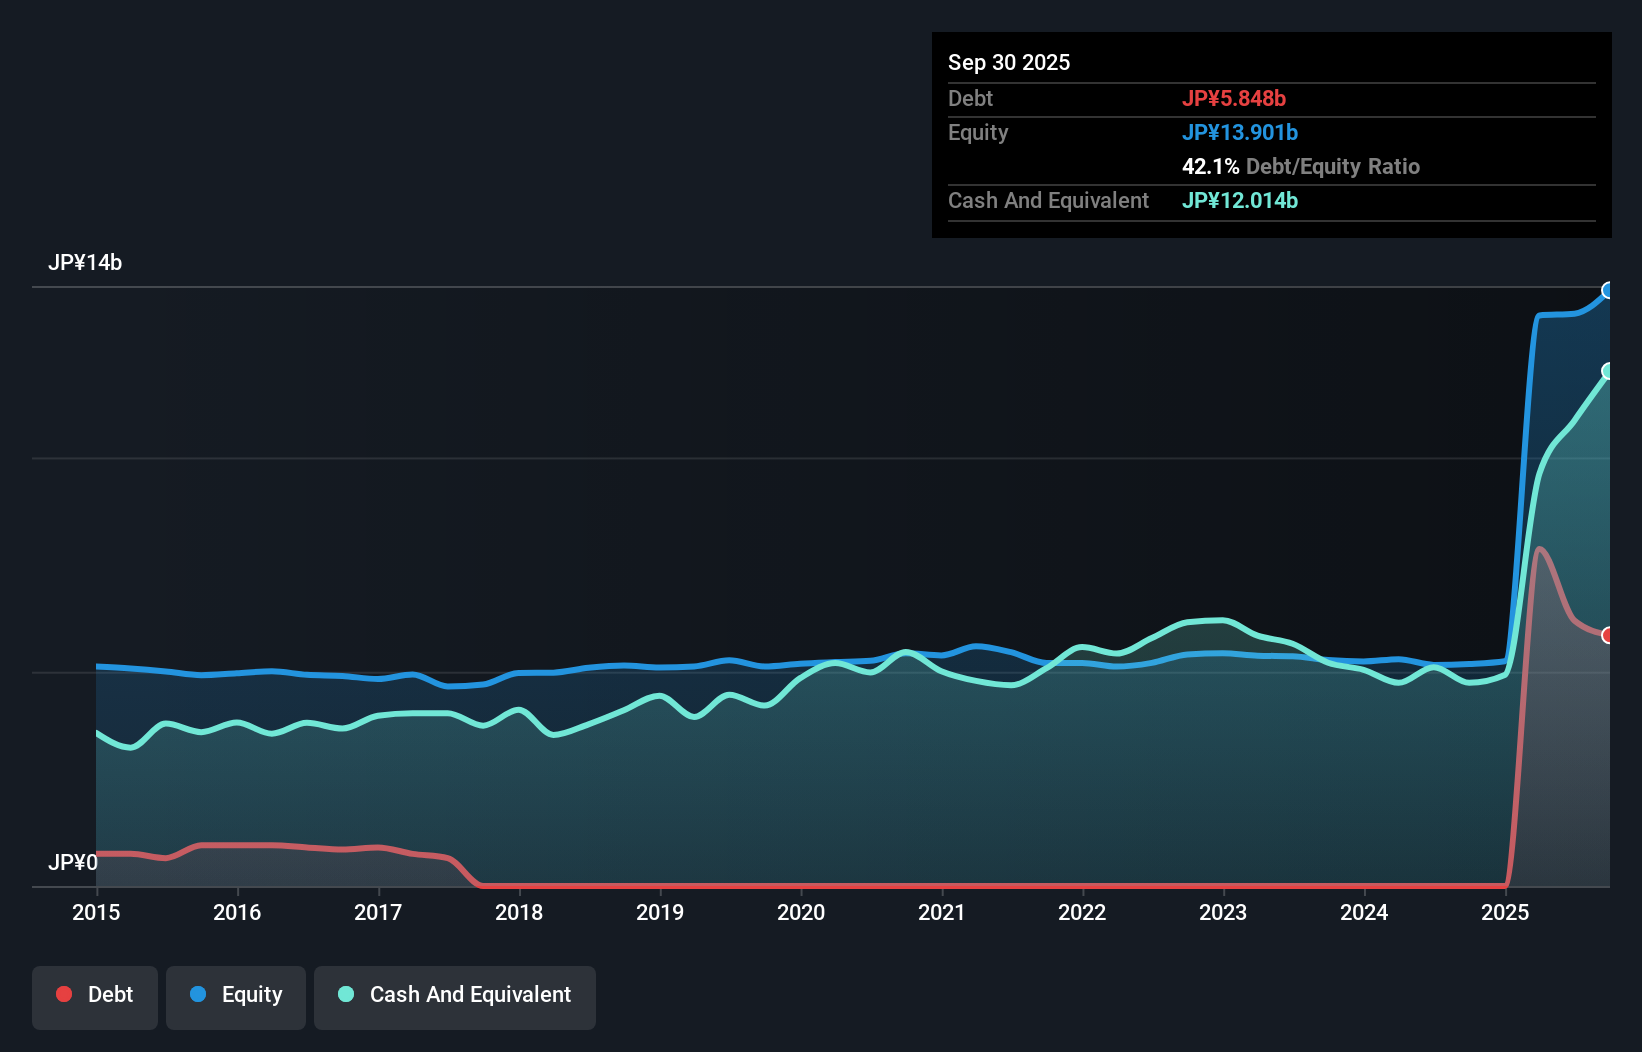Open details for the Debt/Equity Ratio row

pyautogui.click(x=1300, y=166)
